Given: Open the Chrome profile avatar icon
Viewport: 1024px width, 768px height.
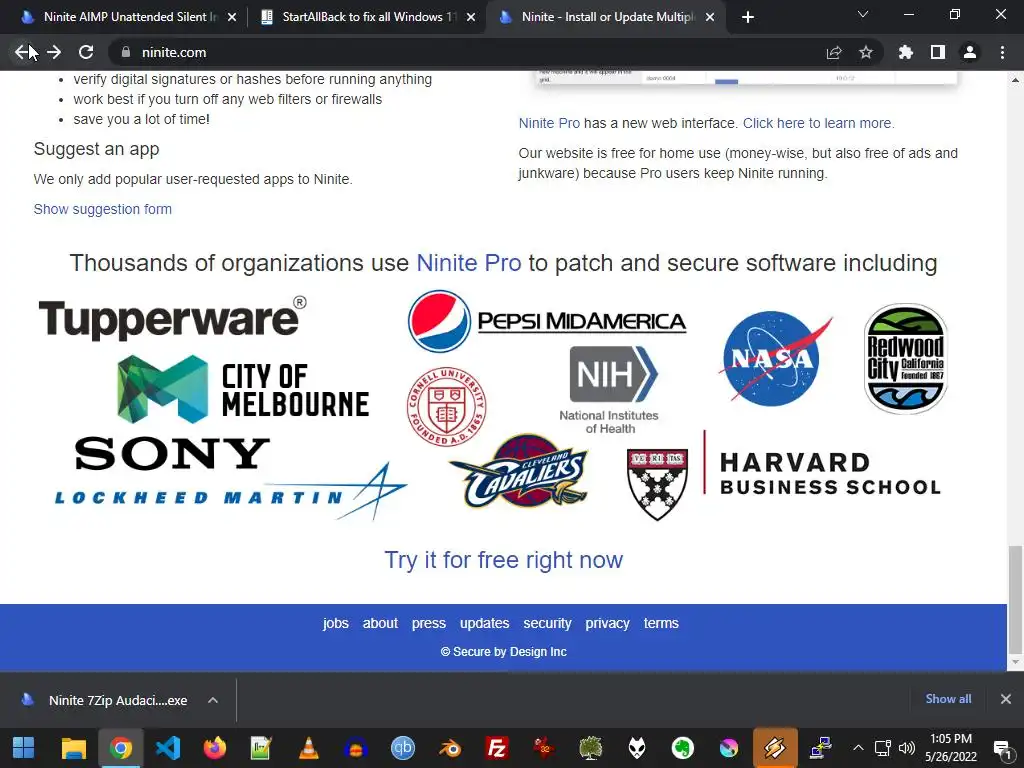Looking at the screenshot, I should 970,52.
